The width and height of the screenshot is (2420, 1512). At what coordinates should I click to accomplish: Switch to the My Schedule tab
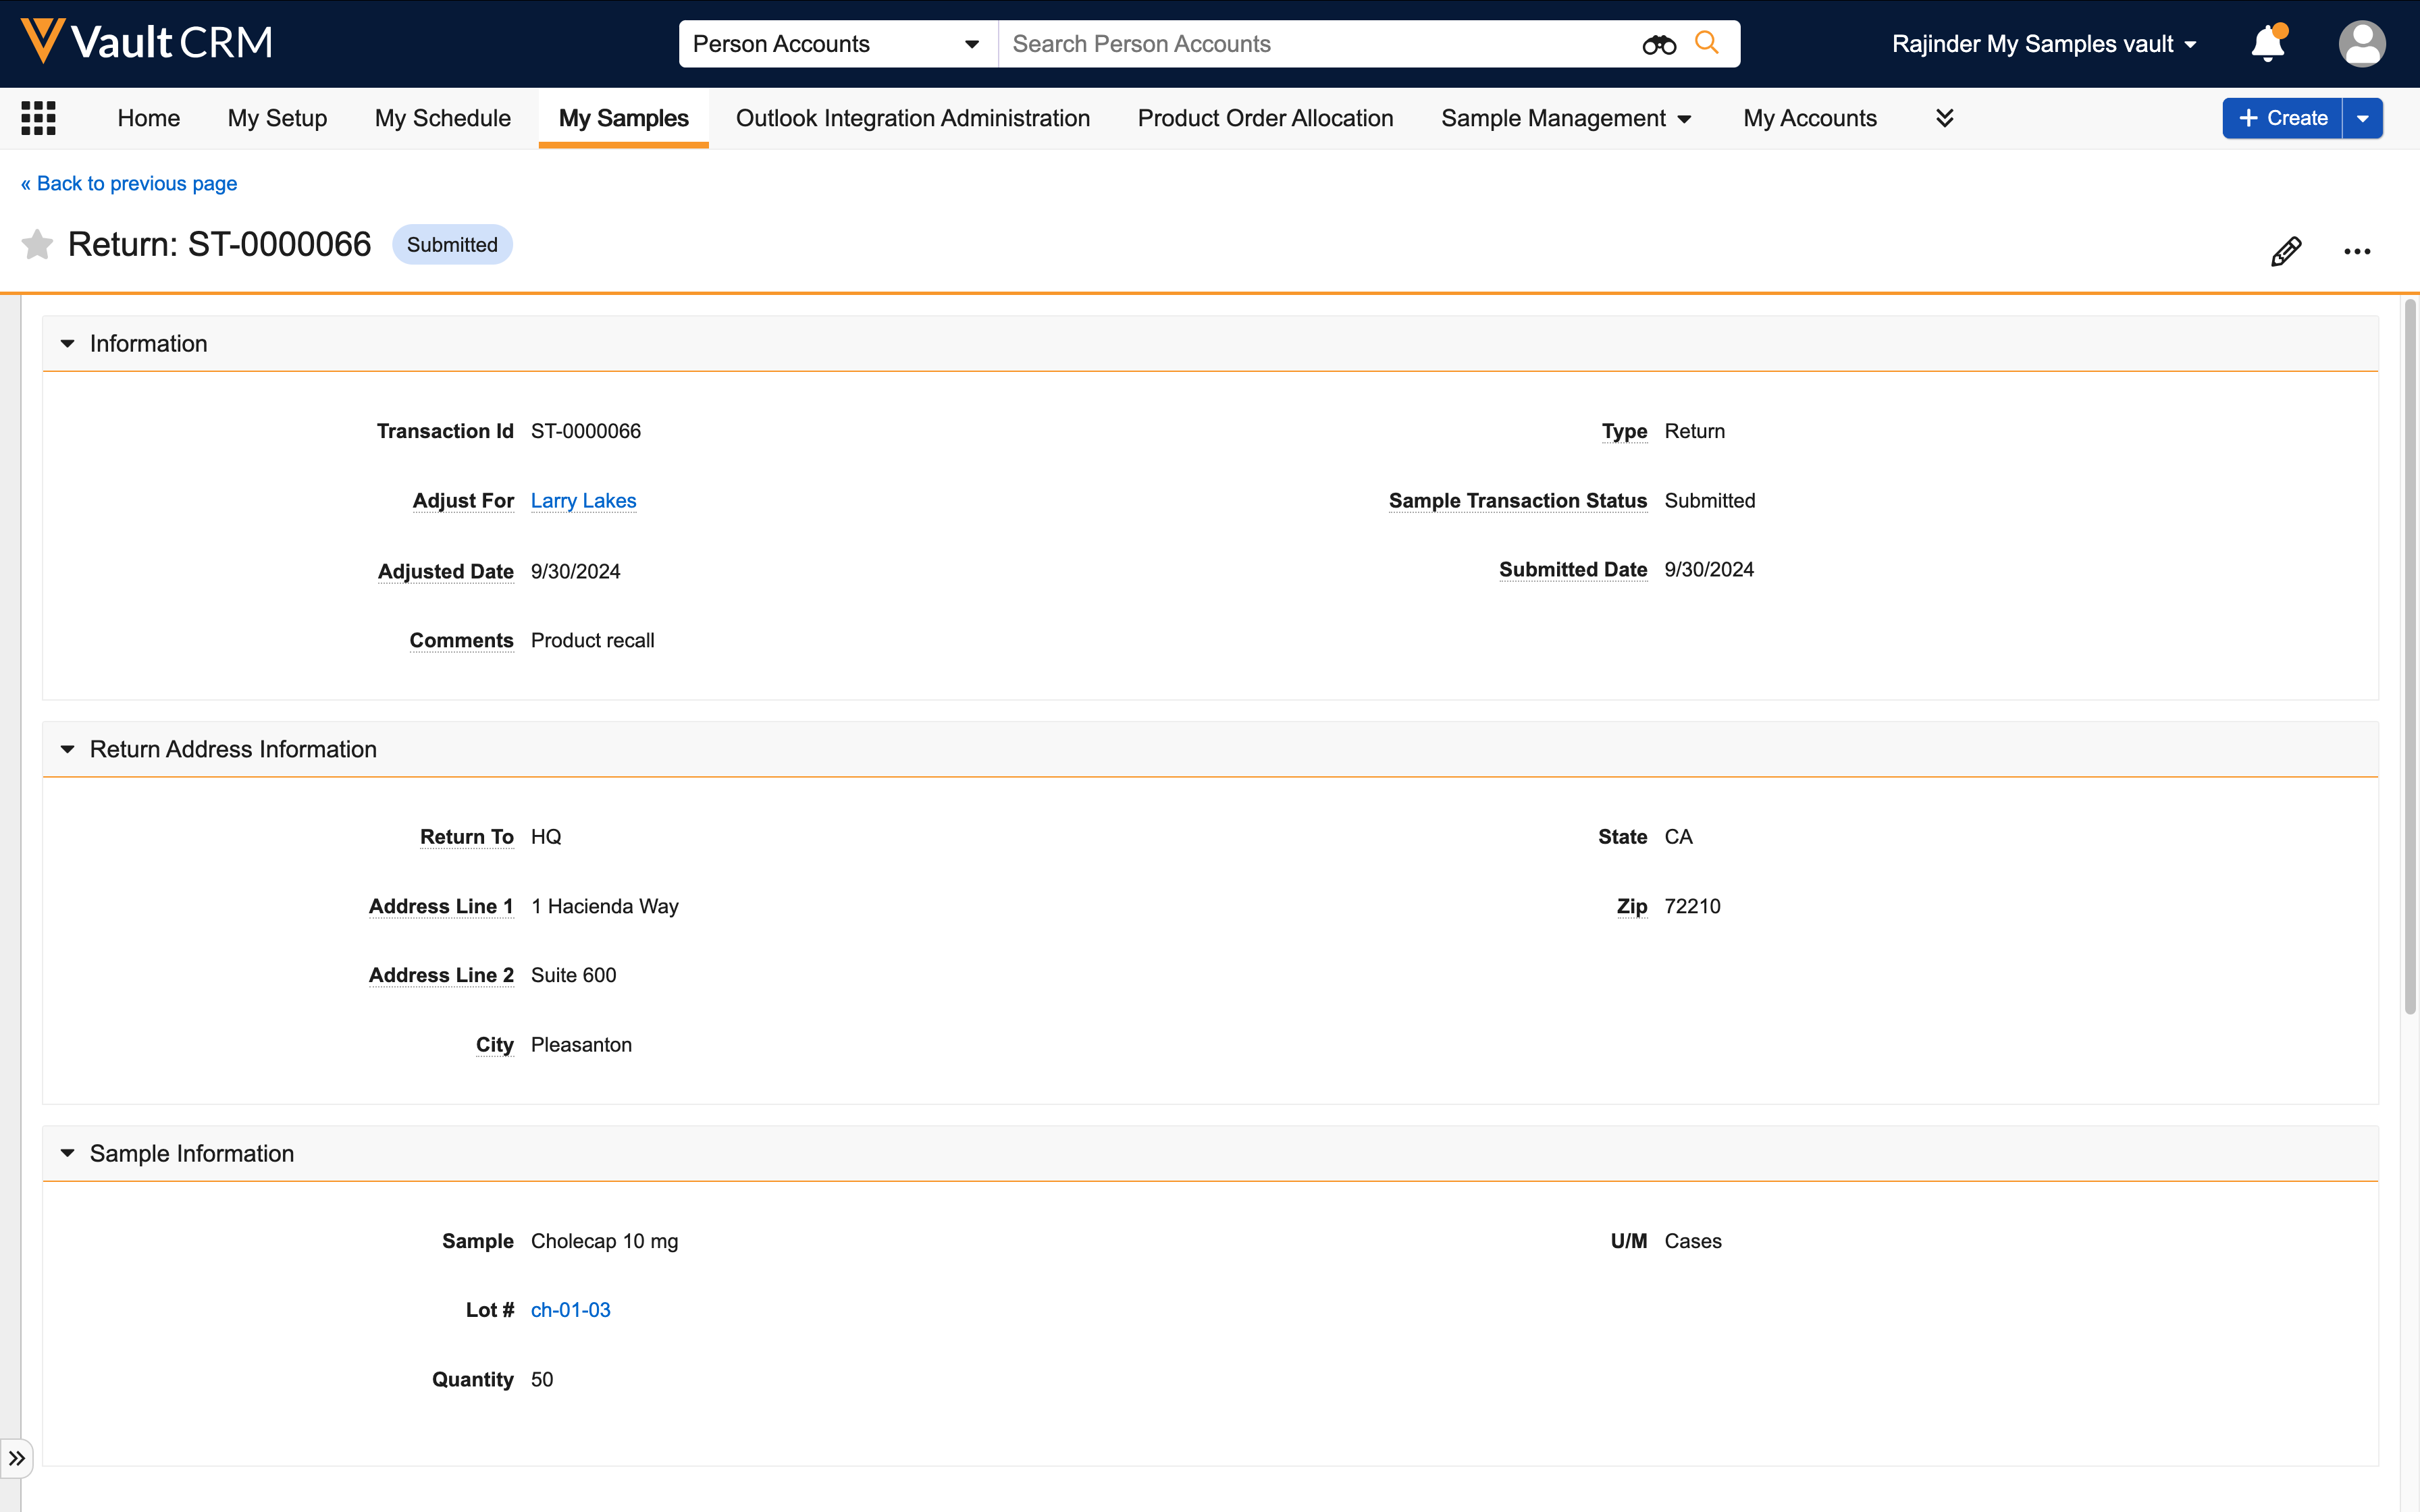442,118
